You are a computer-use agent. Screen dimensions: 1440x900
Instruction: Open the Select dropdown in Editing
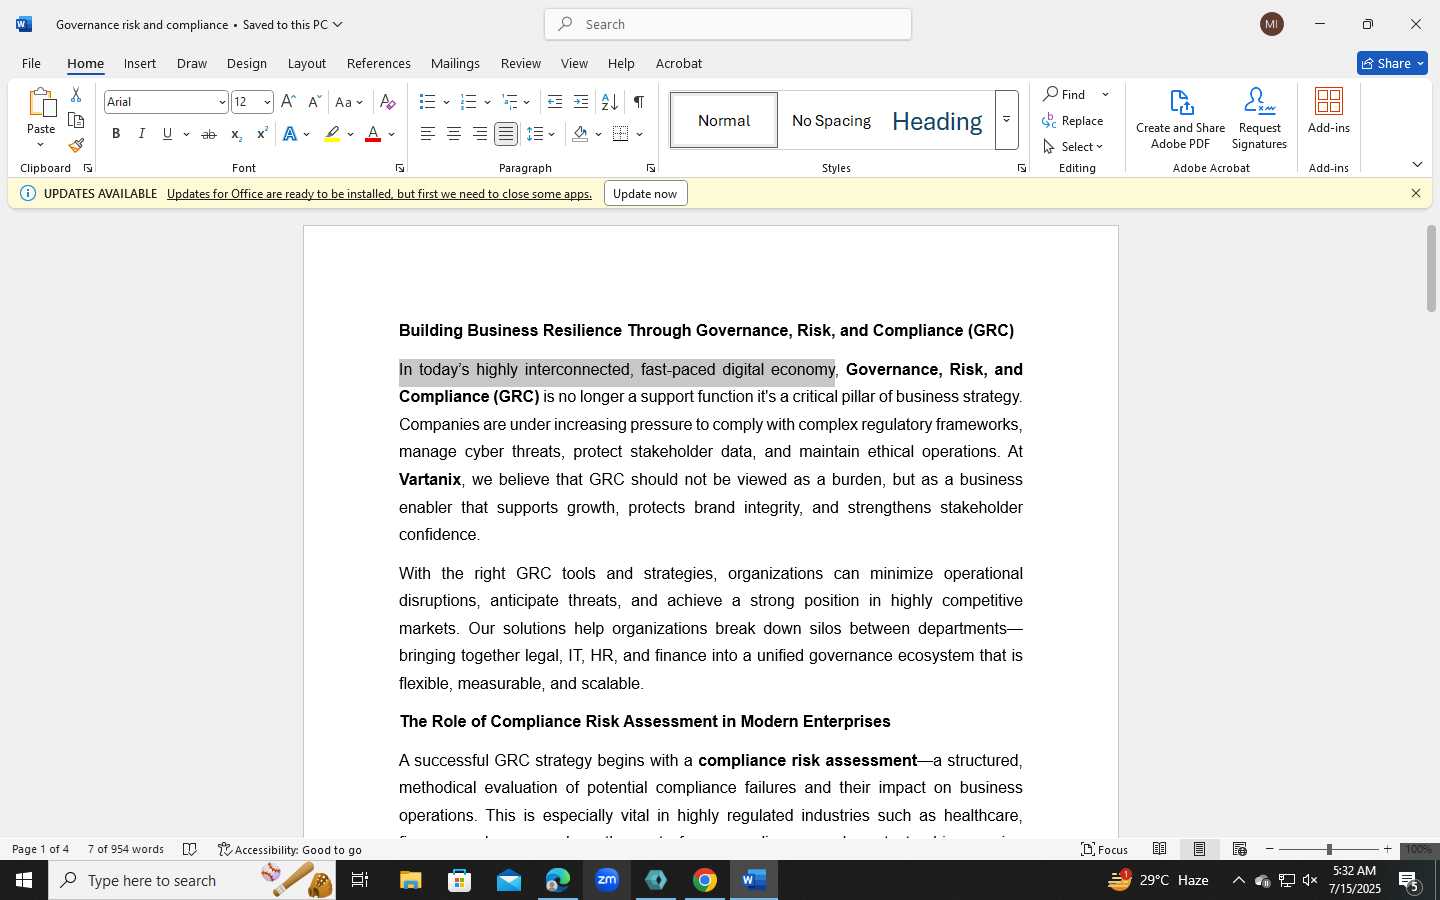click(1073, 146)
